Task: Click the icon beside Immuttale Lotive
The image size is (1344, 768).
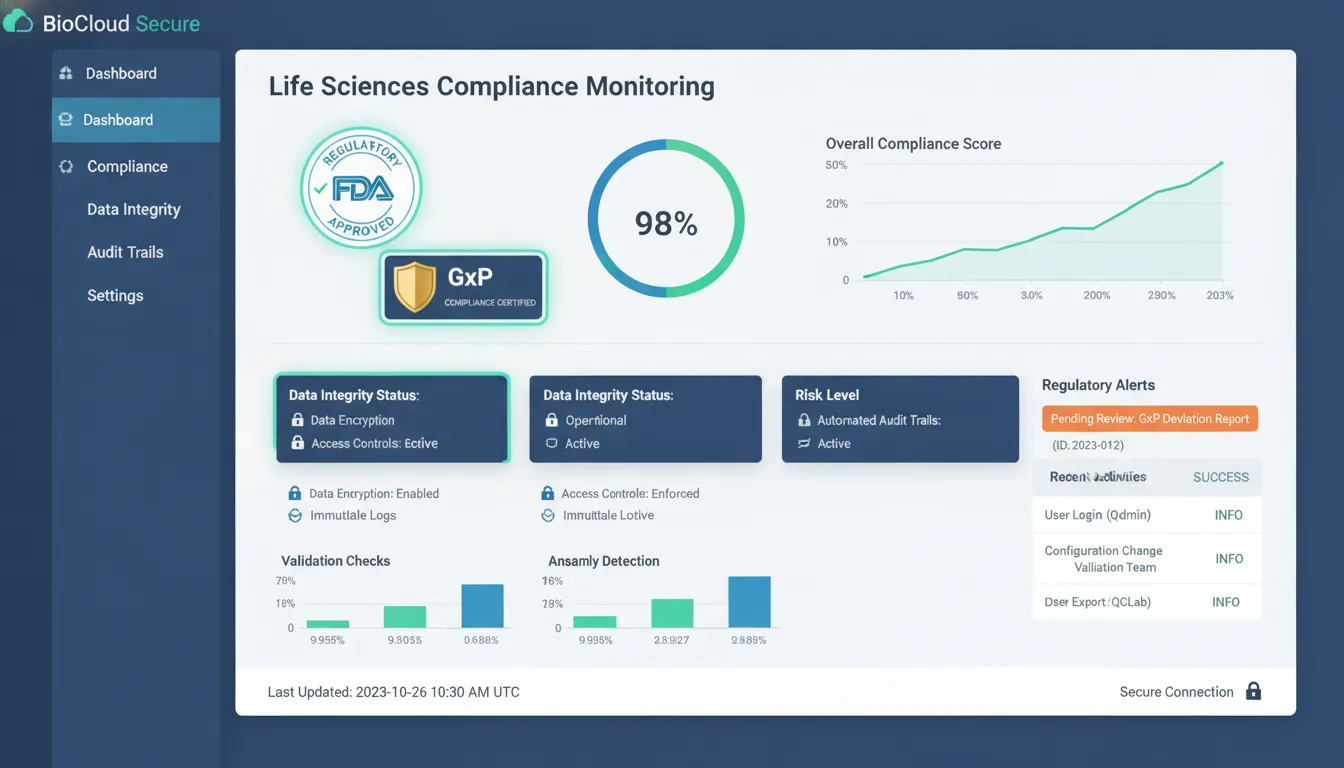Action: click(x=547, y=515)
